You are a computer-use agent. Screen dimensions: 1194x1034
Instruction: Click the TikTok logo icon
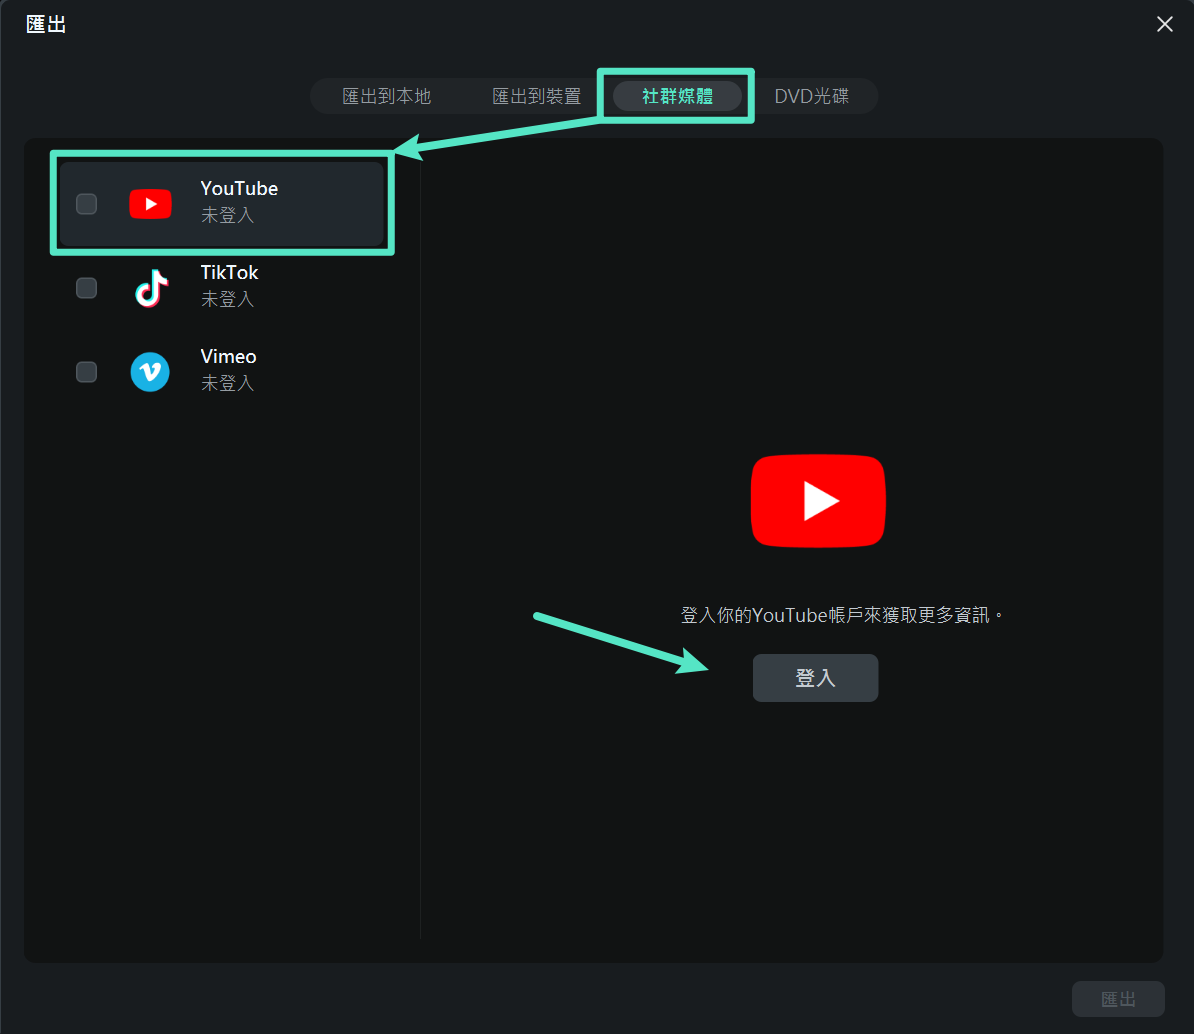pos(151,288)
